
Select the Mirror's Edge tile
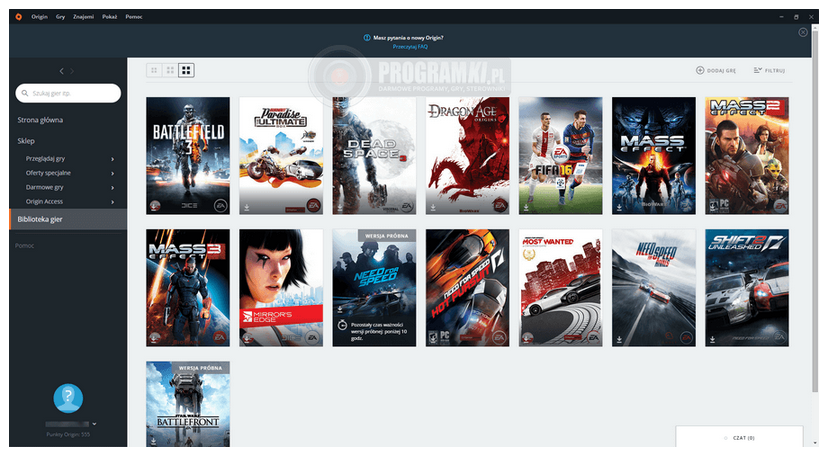click(281, 288)
